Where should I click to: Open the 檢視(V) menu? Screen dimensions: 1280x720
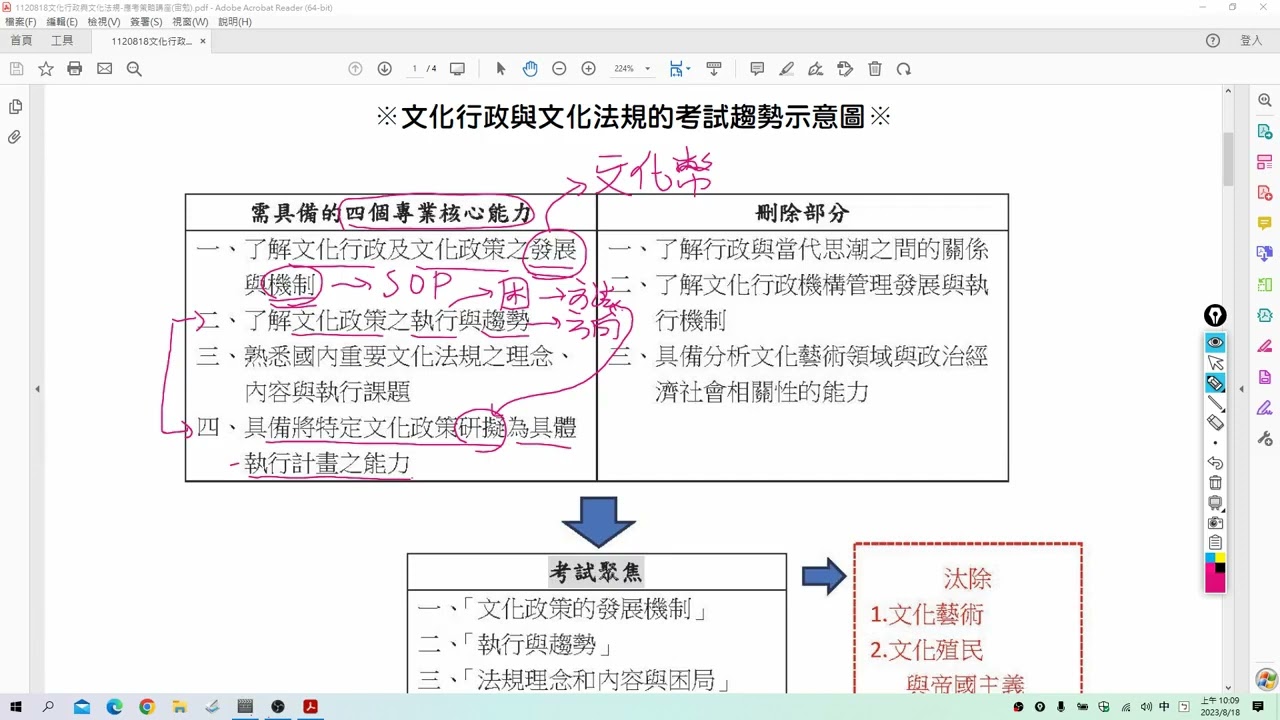tap(103, 22)
